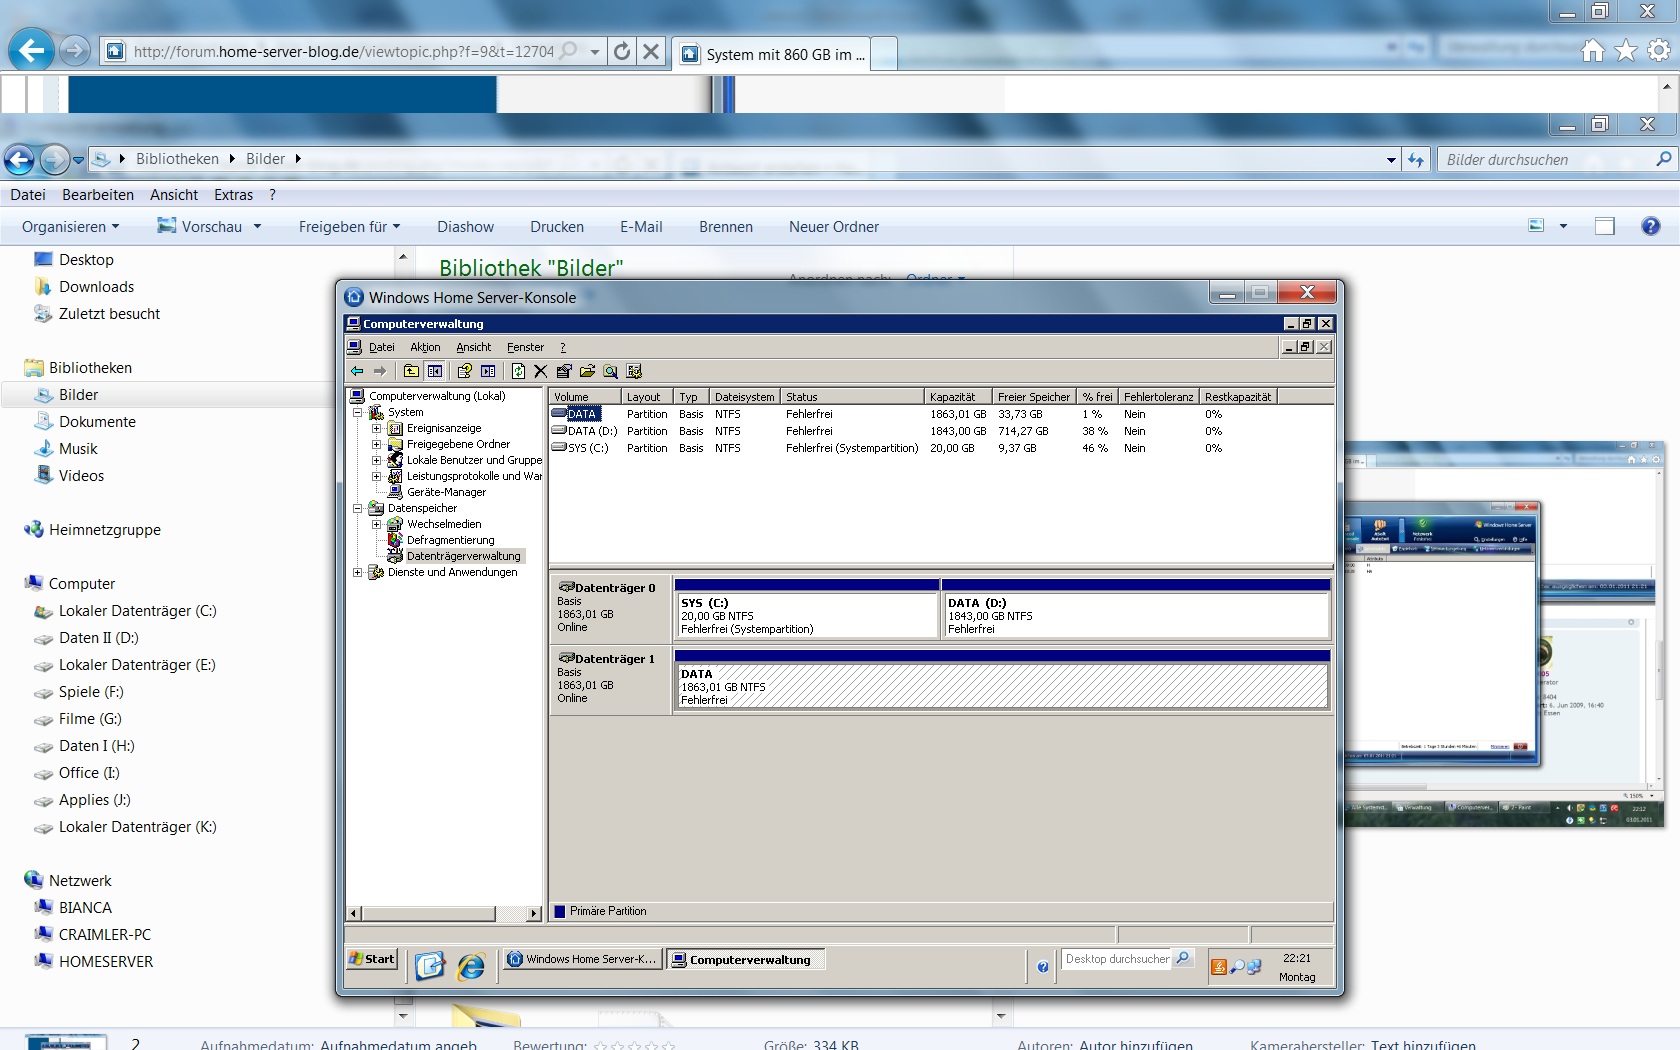Select the DATA (D:) volume row
This screenshot has height=1050, width=1680.
pyautogui.click(x=940, y=431)
